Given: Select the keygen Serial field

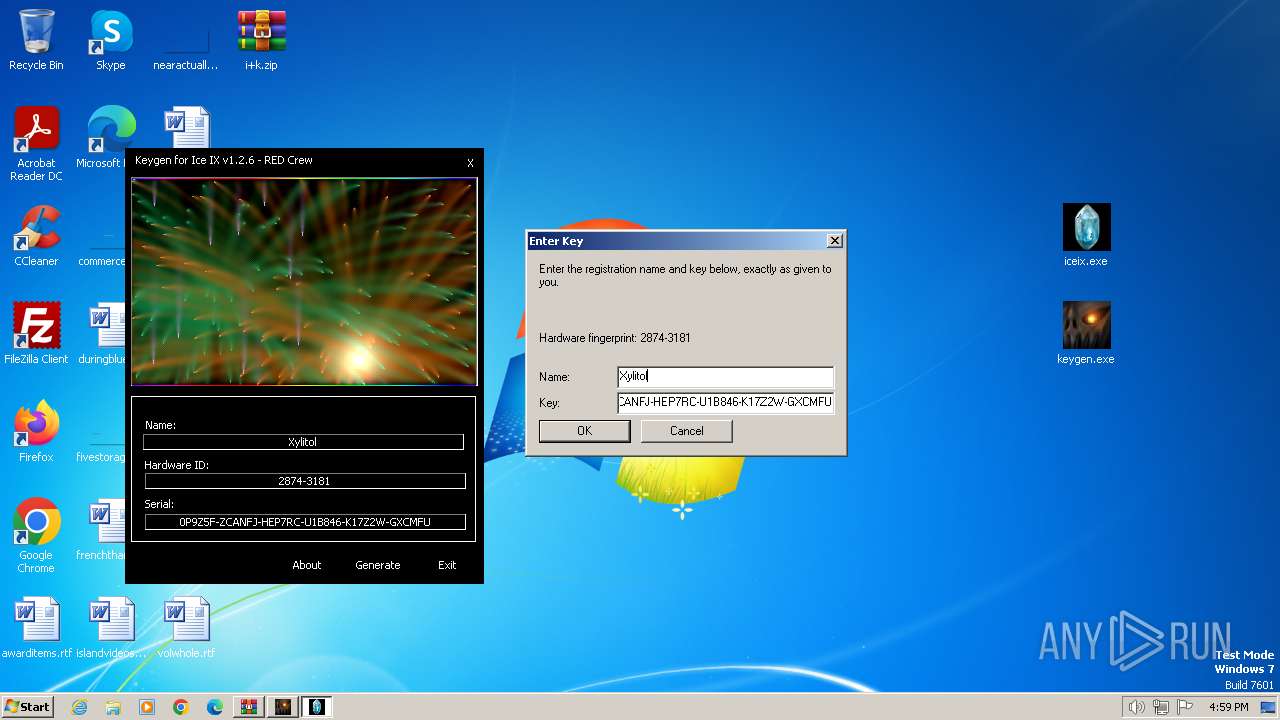Looking at the screenshot, I should point(305,522).
